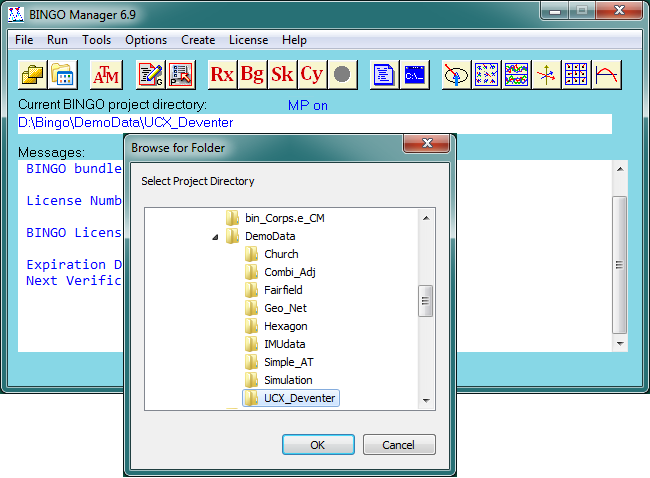Click the MP on status text
This screenshot has width=650, height=478.
click(x=308, y=105)
